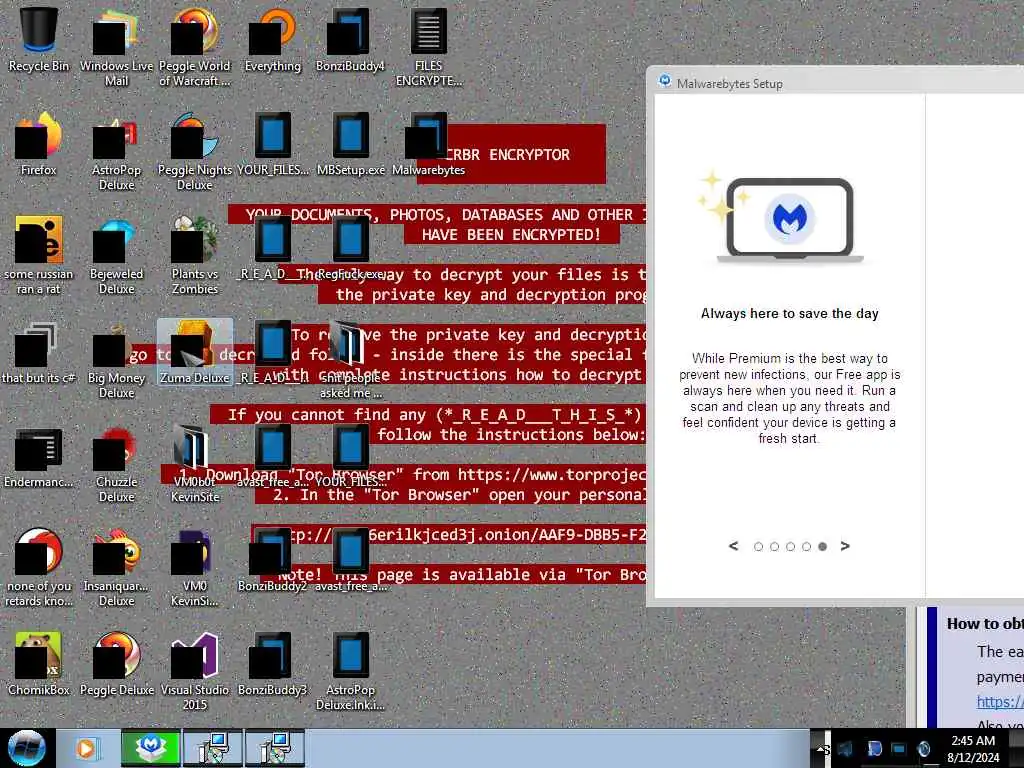
Task: Launch Peggle Deluxe from the desktop
Action: (116, 664)
